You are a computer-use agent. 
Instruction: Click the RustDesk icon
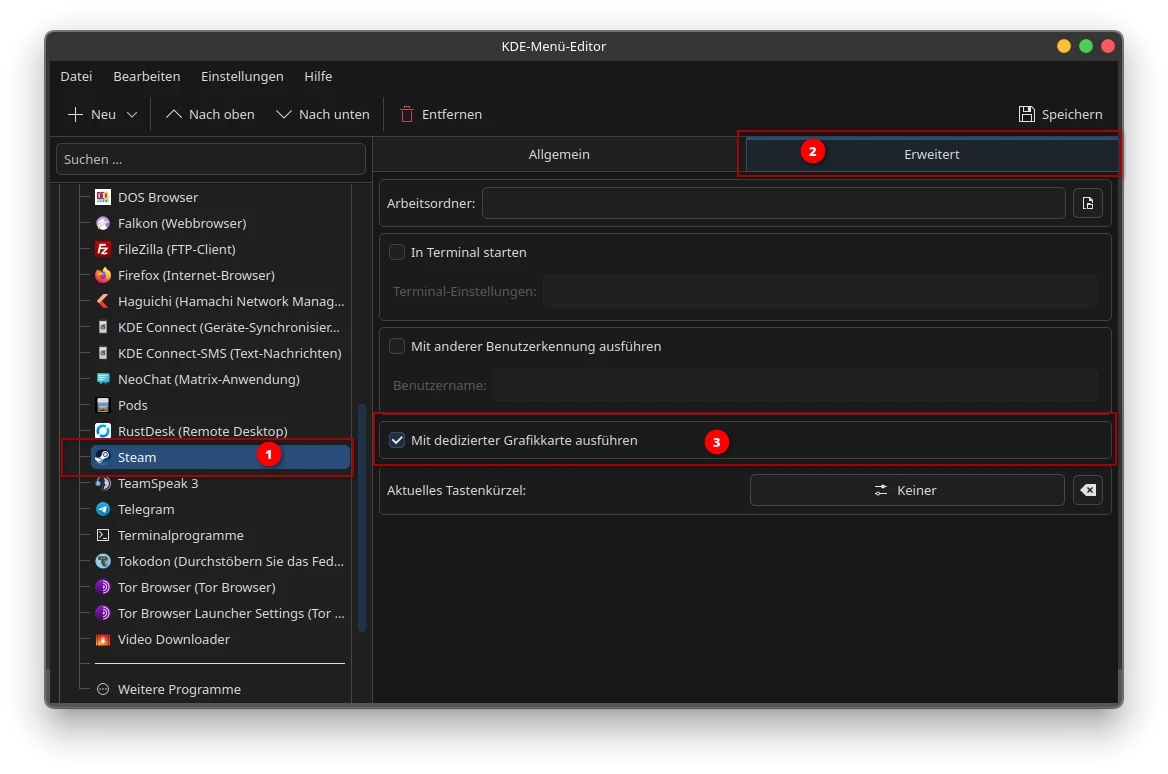[103, 431]
